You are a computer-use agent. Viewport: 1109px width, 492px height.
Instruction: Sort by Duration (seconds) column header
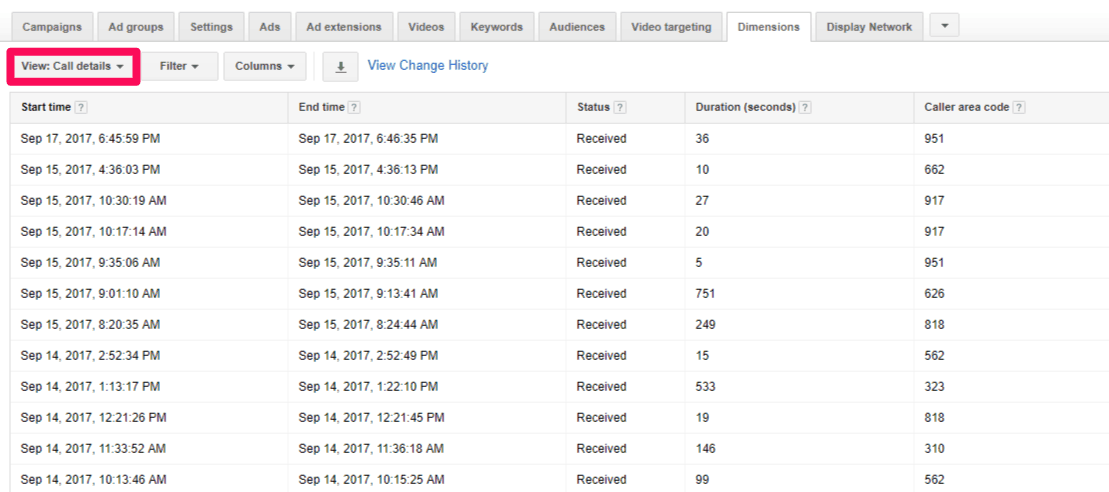[746, 108]
